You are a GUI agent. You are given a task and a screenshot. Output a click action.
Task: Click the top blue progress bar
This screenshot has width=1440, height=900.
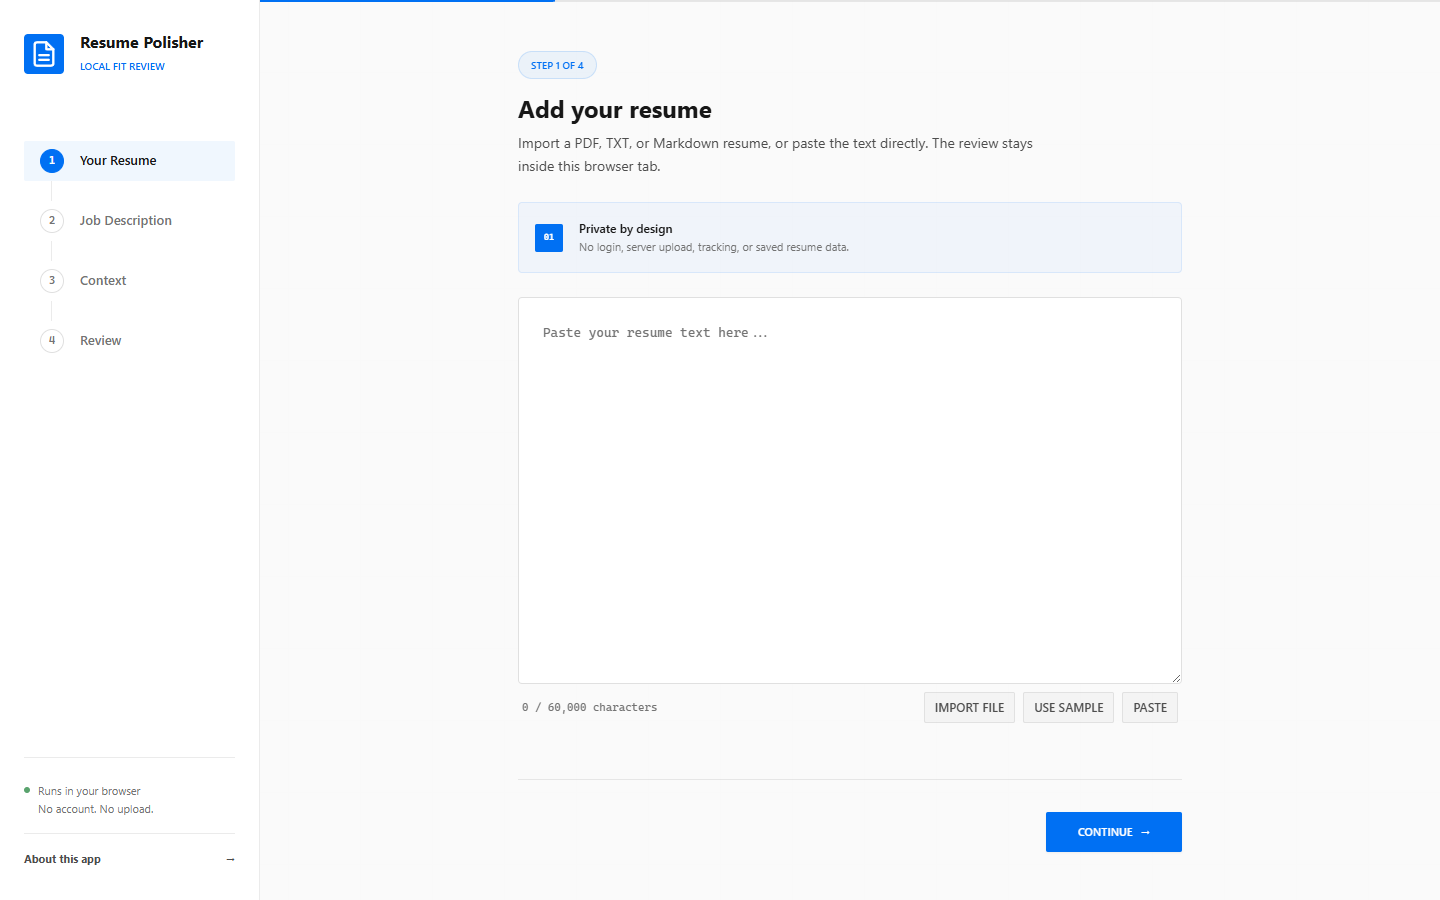point(407,1)
